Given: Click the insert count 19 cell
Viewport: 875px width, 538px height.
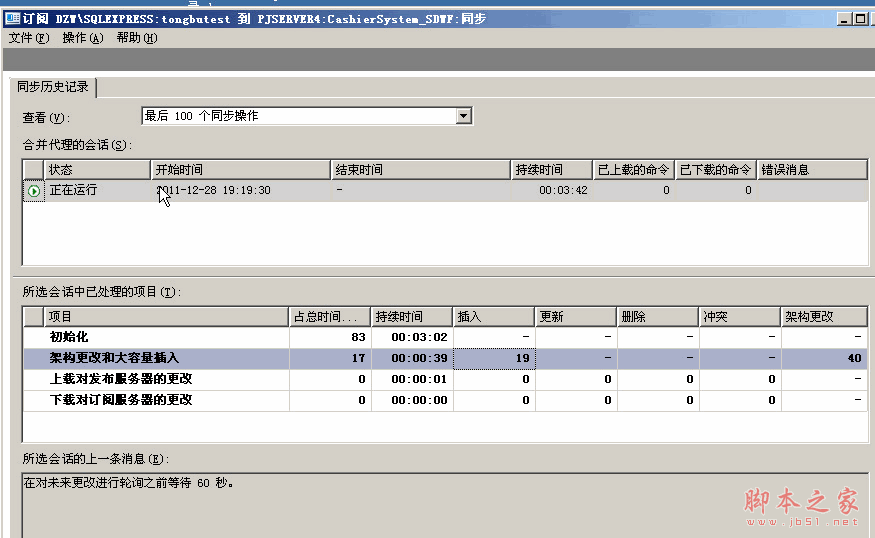Looking at the screenshot, I should pos(494,358).
